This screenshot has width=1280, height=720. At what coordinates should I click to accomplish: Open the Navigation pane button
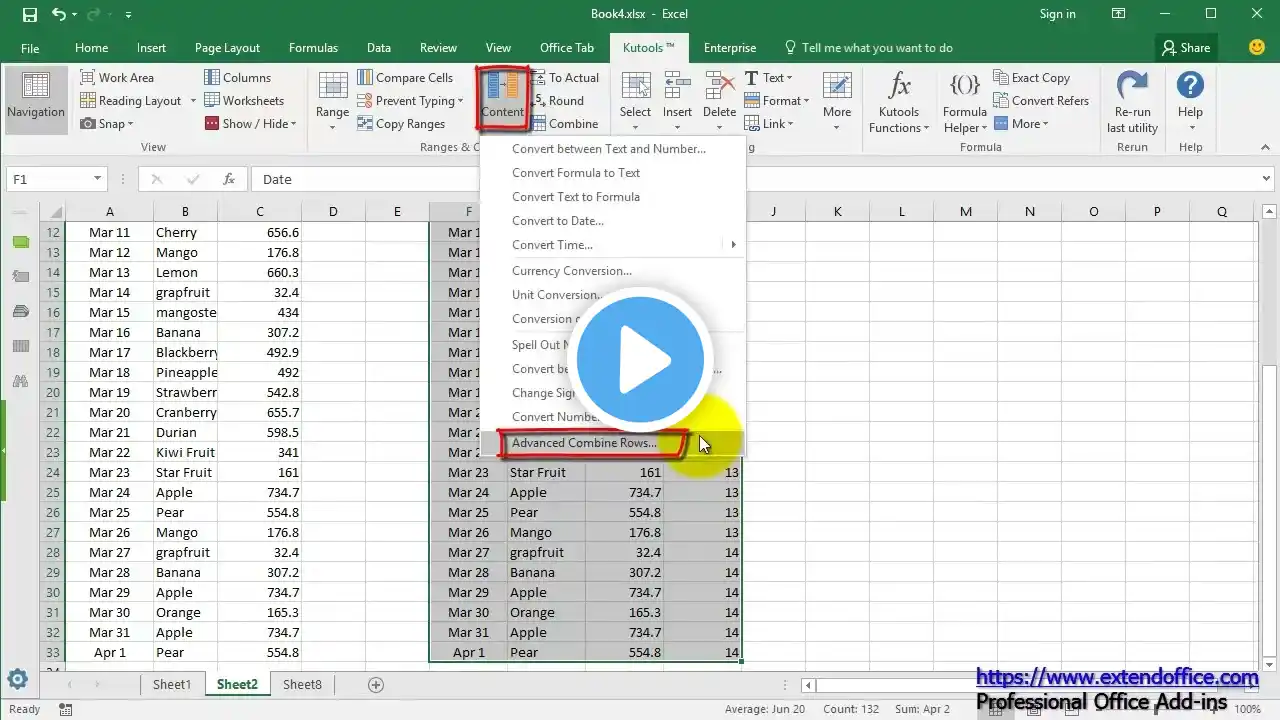tap(35, 101)
